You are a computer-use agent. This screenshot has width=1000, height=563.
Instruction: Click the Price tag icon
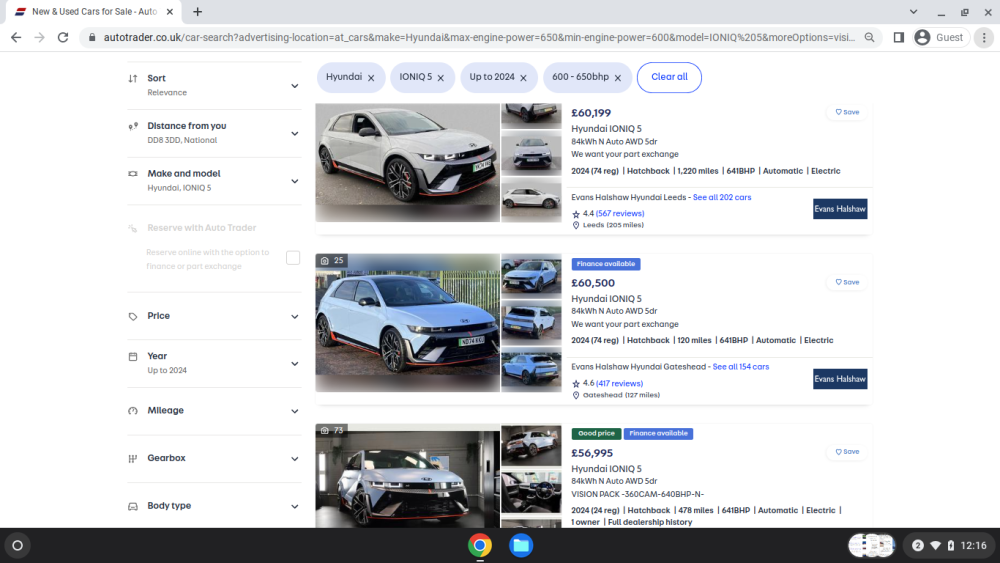coord(133,316)
